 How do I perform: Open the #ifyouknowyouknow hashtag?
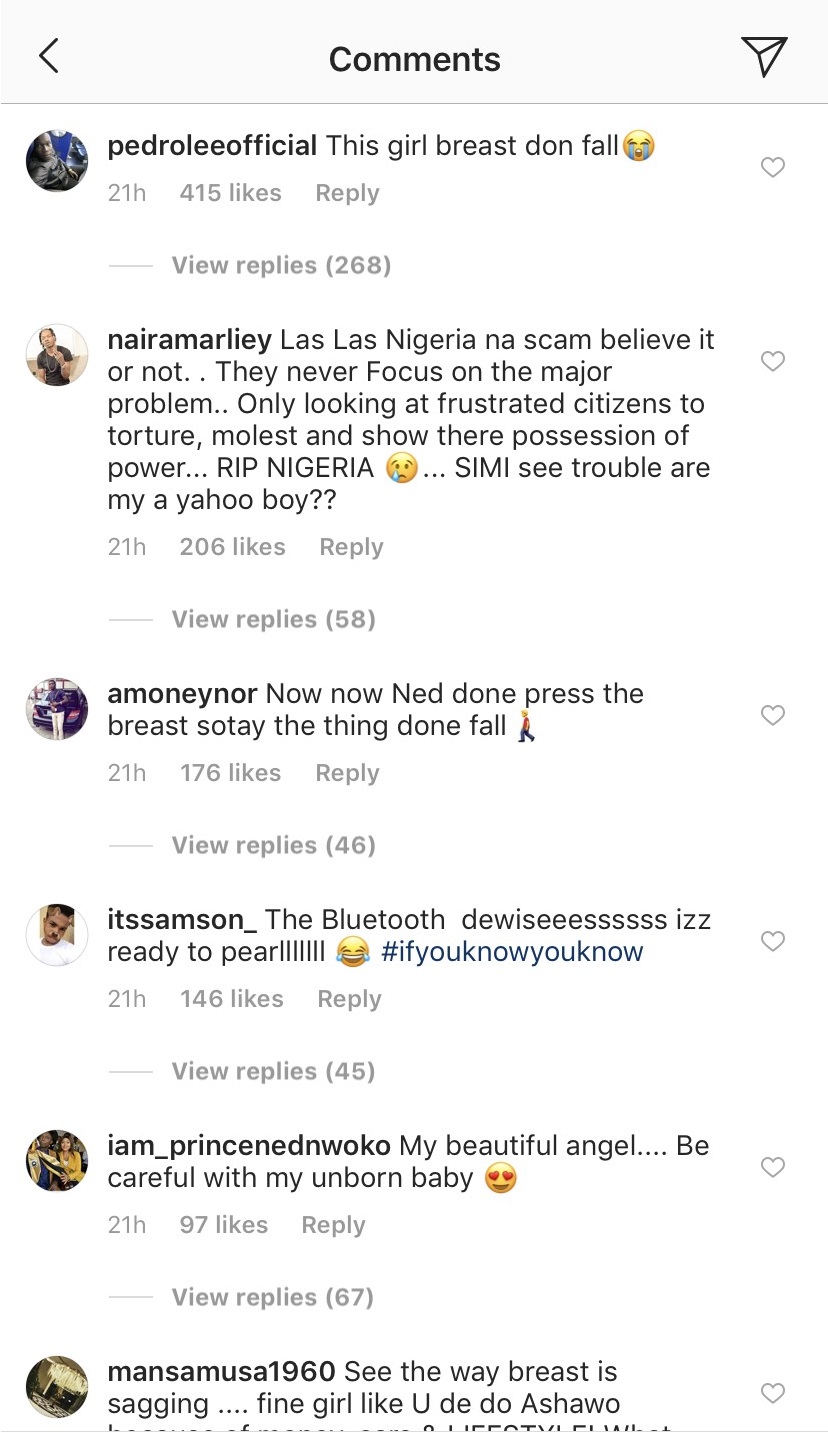pyautogui.click(x=512, y=951)
